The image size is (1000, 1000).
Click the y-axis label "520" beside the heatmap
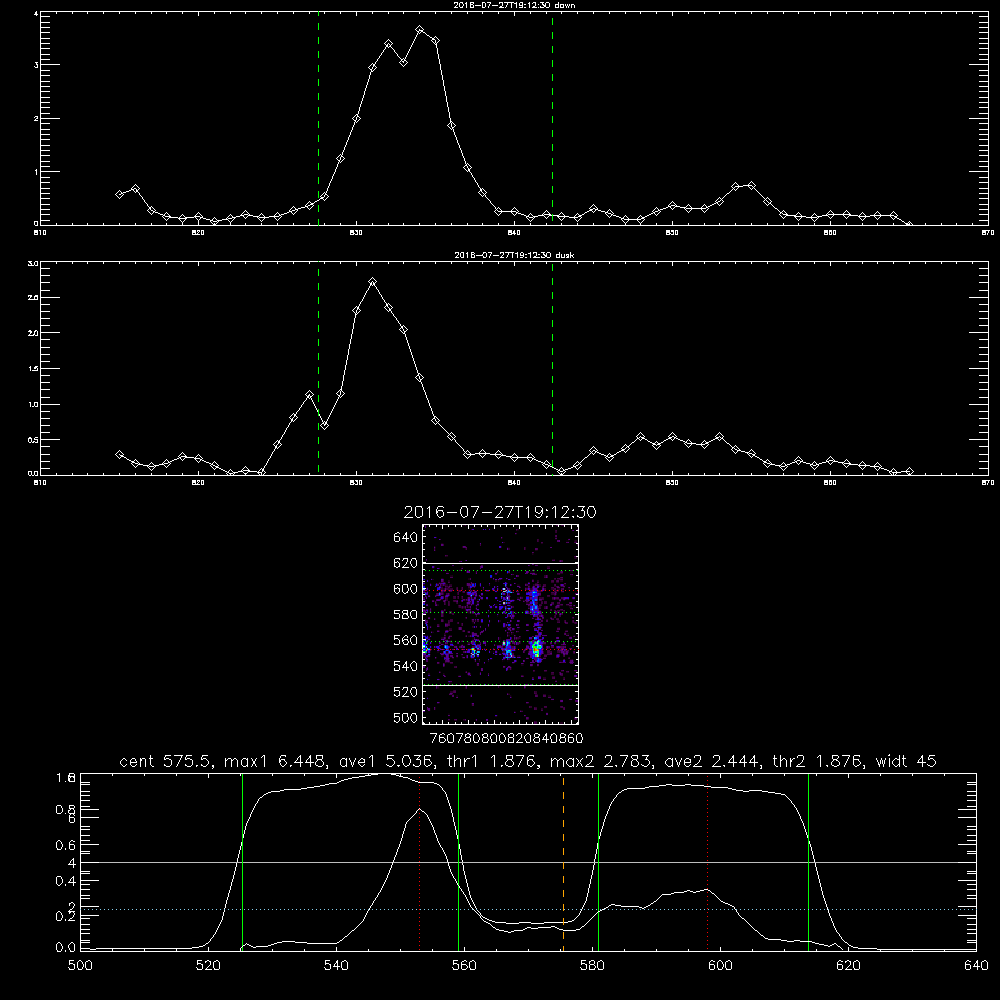click(406, 692)
